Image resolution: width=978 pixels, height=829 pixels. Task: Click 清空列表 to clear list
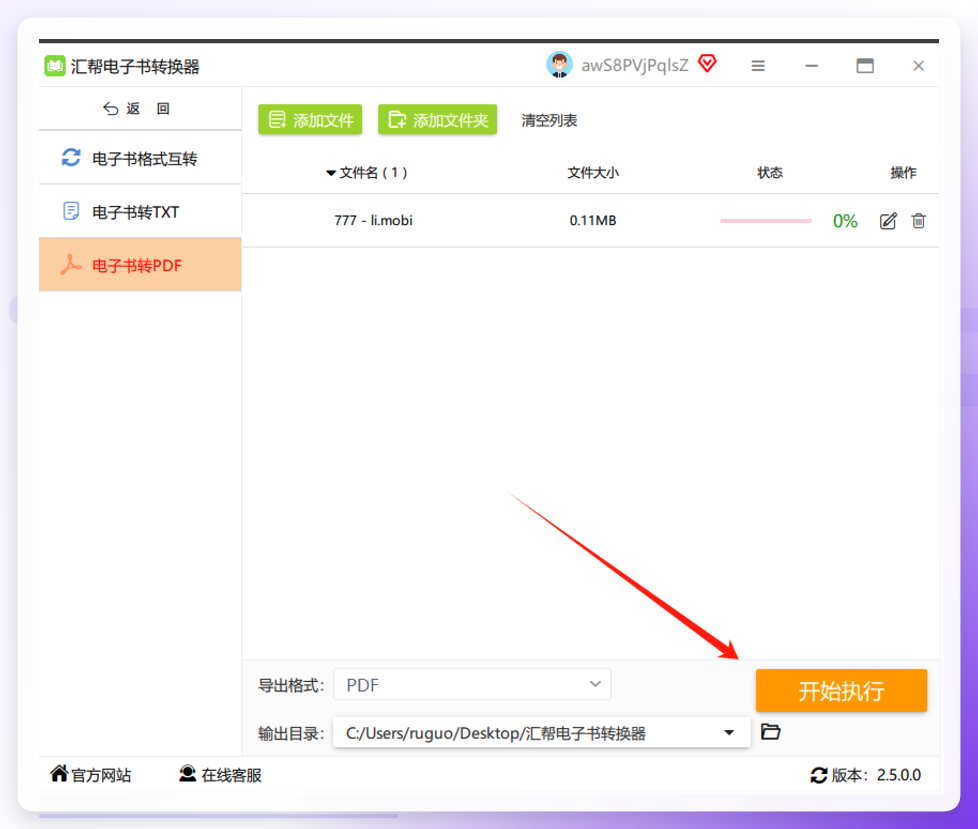[550, 120]
